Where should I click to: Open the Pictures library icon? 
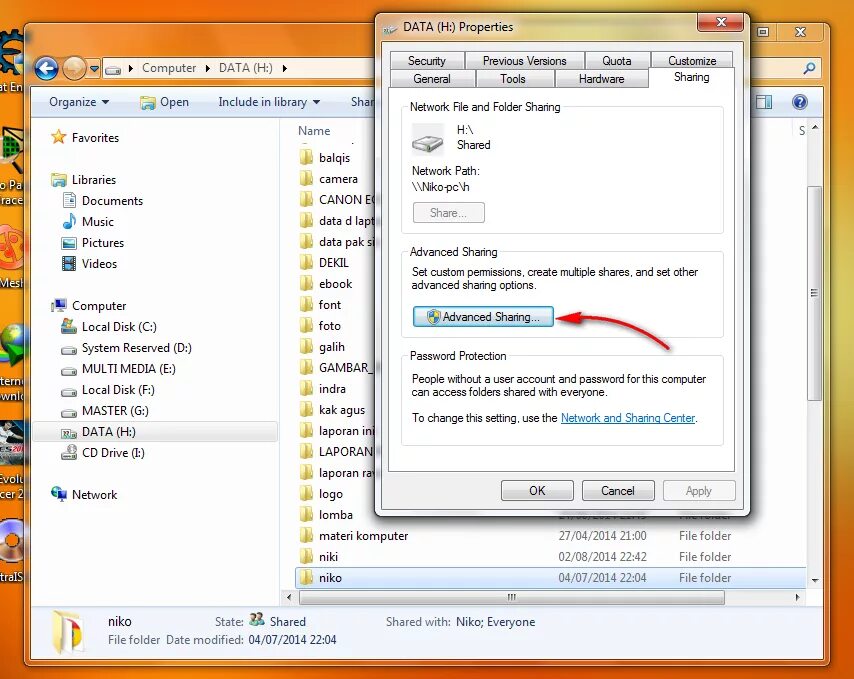click(x=69, y=243)
